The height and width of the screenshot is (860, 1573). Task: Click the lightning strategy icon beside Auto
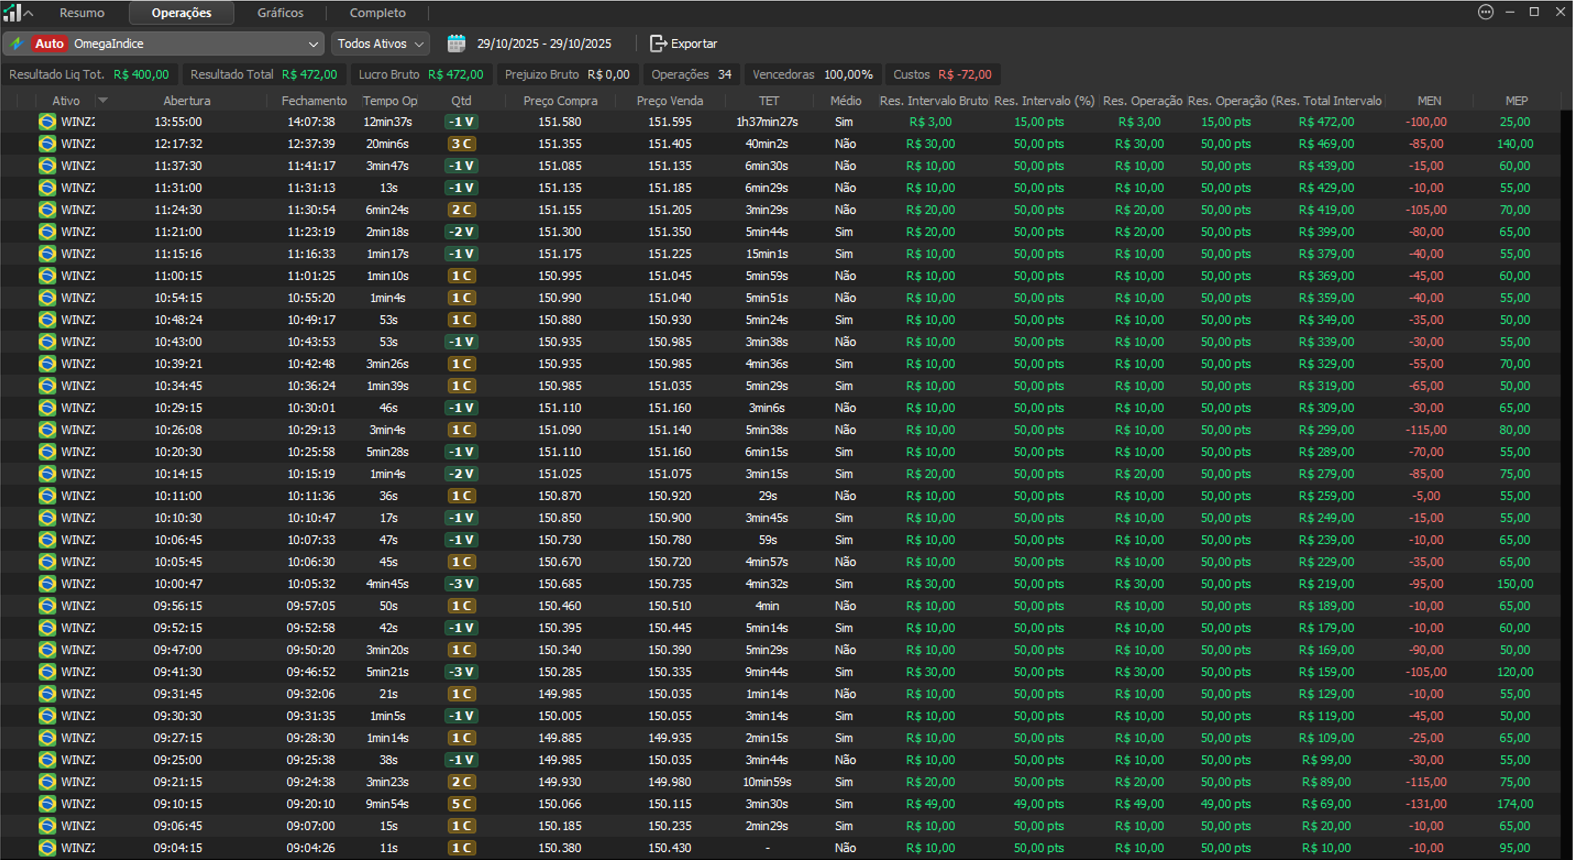coord(16,44)
